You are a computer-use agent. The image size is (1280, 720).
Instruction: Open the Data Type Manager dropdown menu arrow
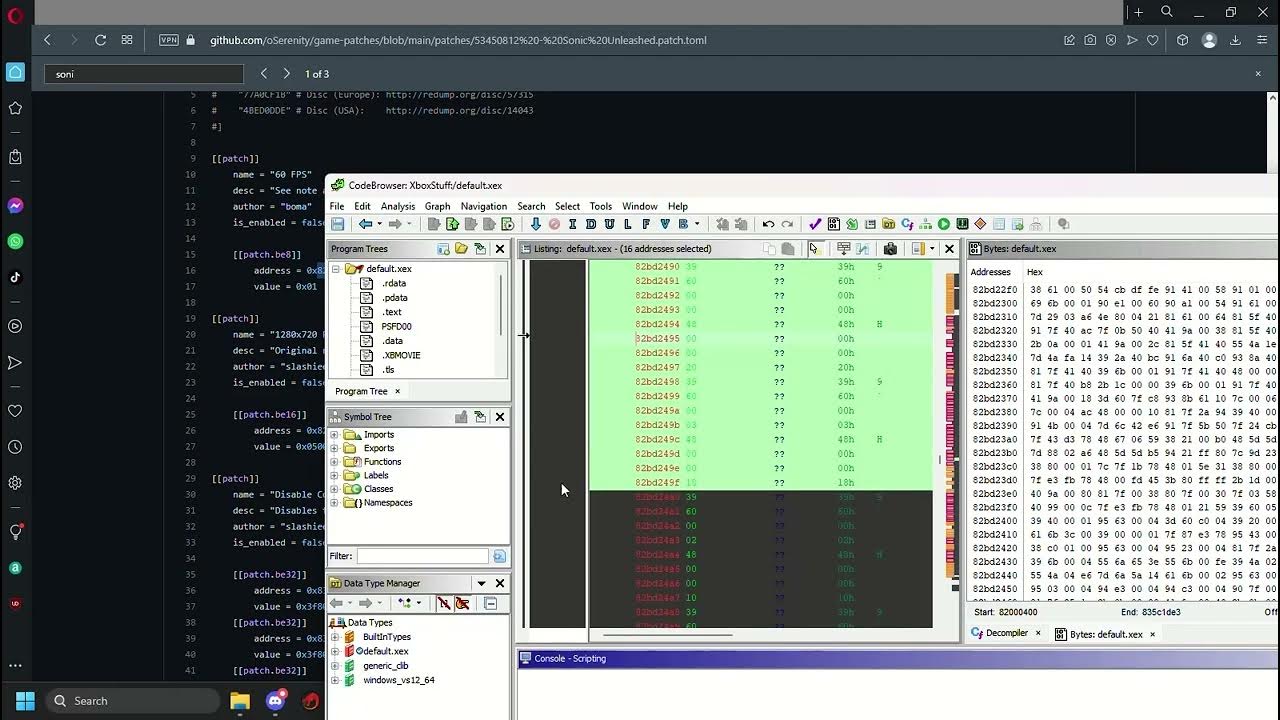pyautogui.click(x=481, y=583)
